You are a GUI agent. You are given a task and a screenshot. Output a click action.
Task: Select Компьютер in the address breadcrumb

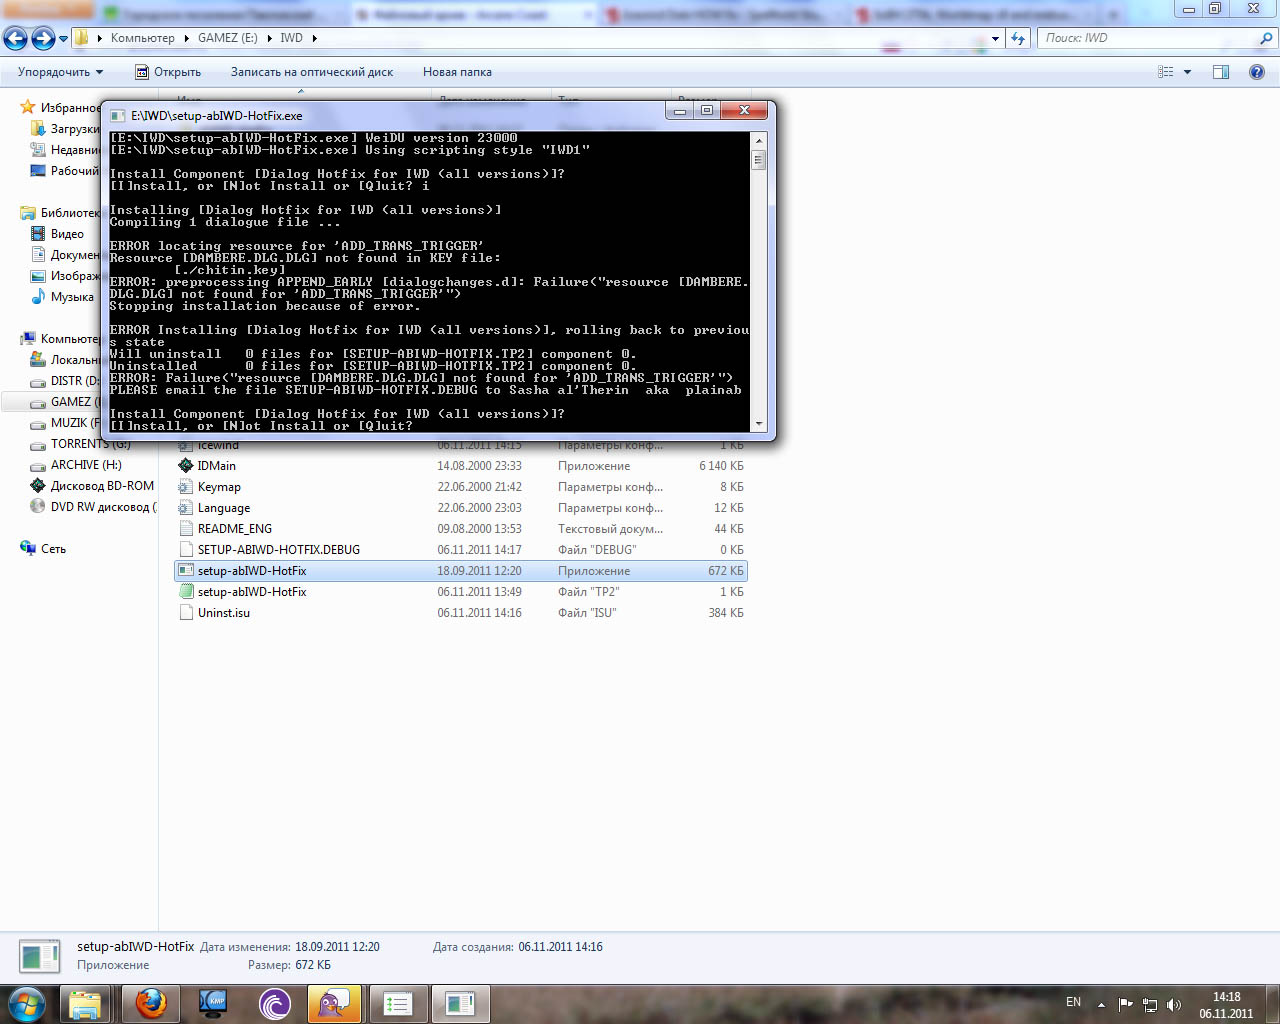142,38
